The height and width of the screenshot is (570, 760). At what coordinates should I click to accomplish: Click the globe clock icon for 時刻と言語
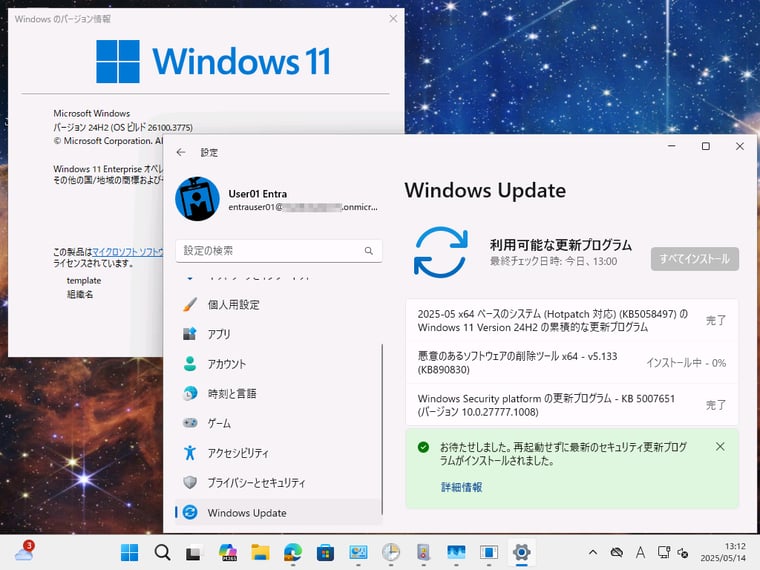[190, 393]
